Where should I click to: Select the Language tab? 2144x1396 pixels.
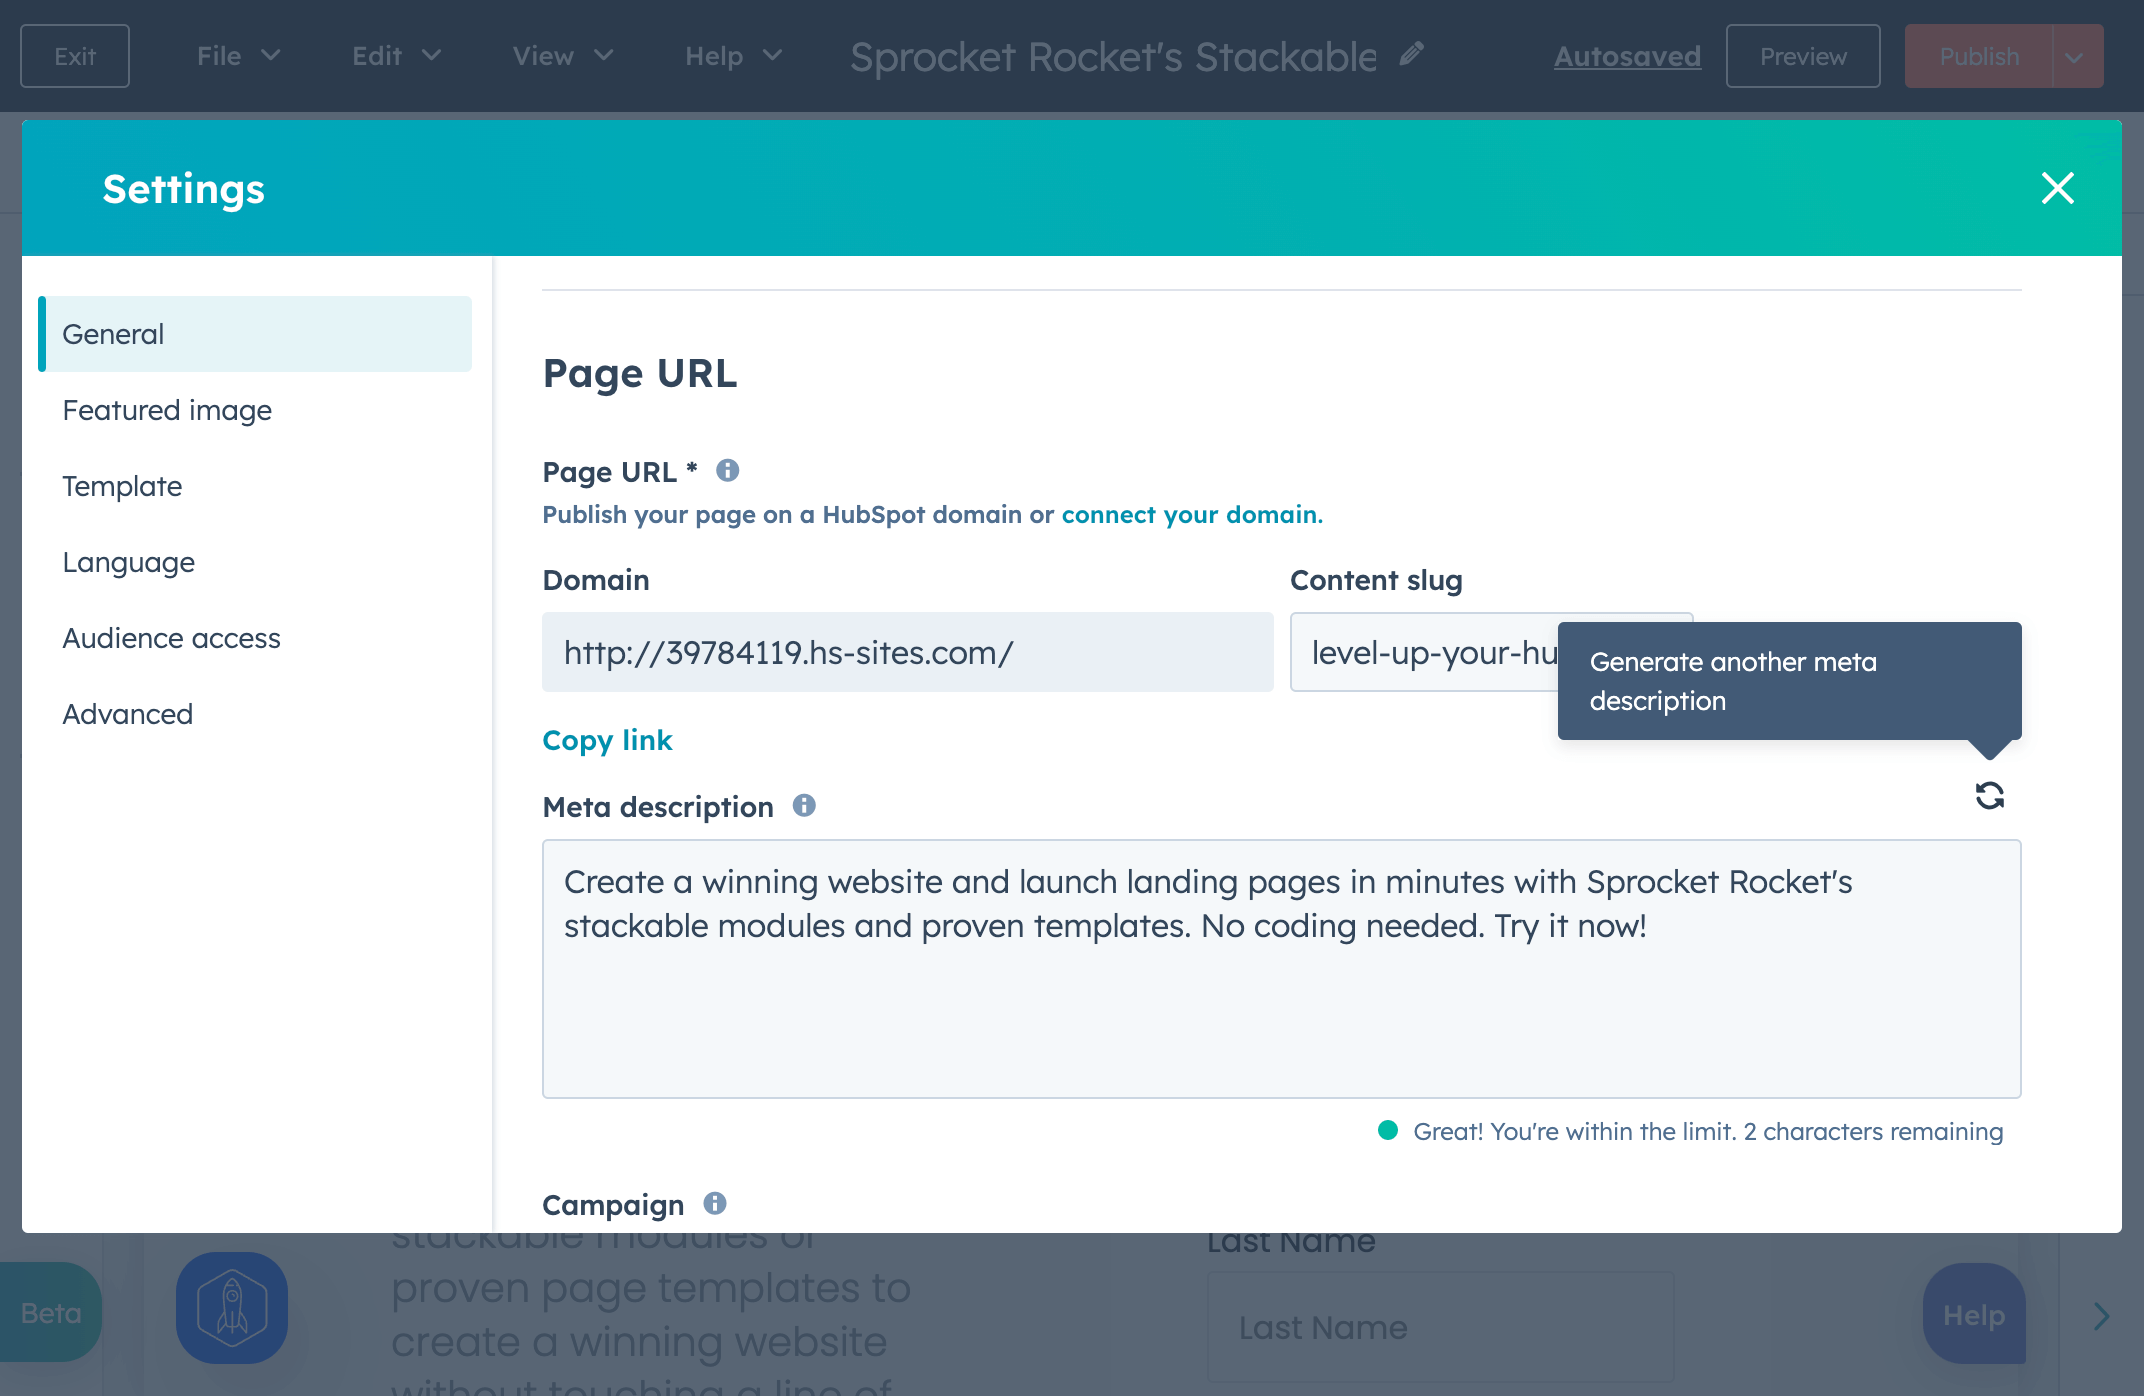pos(255,562)
